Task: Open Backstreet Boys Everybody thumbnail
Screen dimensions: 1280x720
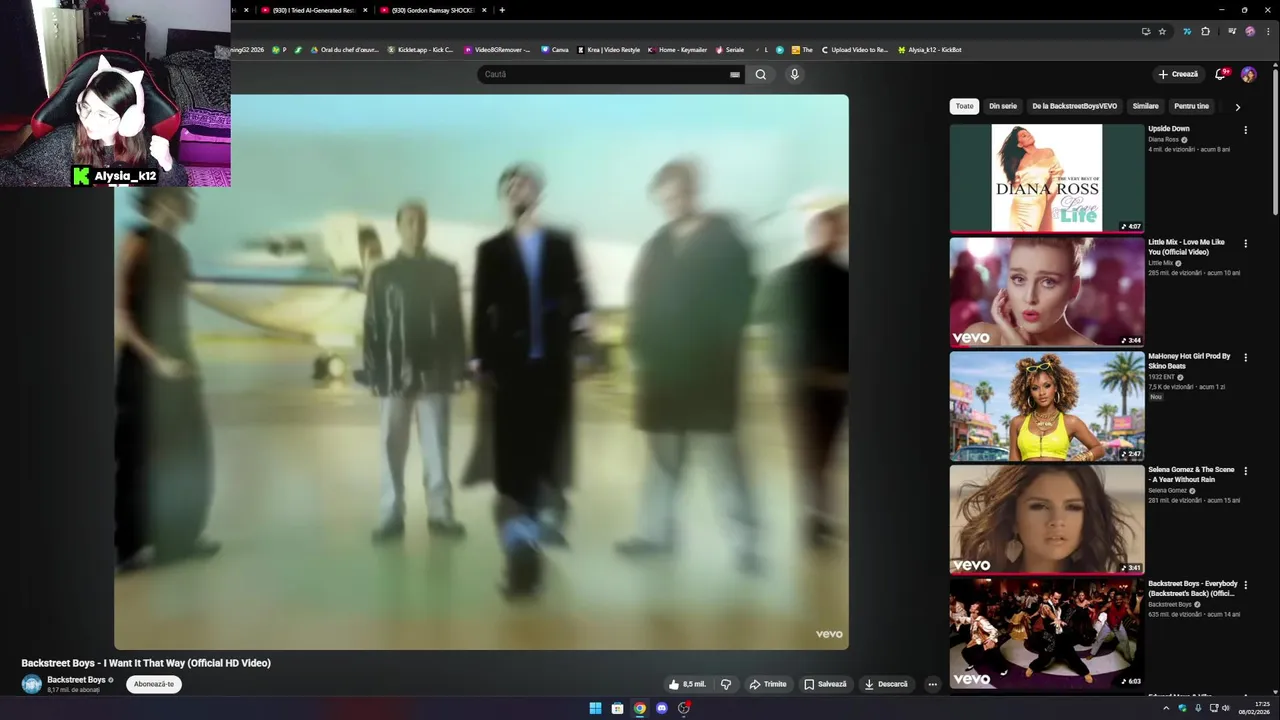Action: 1047,632
